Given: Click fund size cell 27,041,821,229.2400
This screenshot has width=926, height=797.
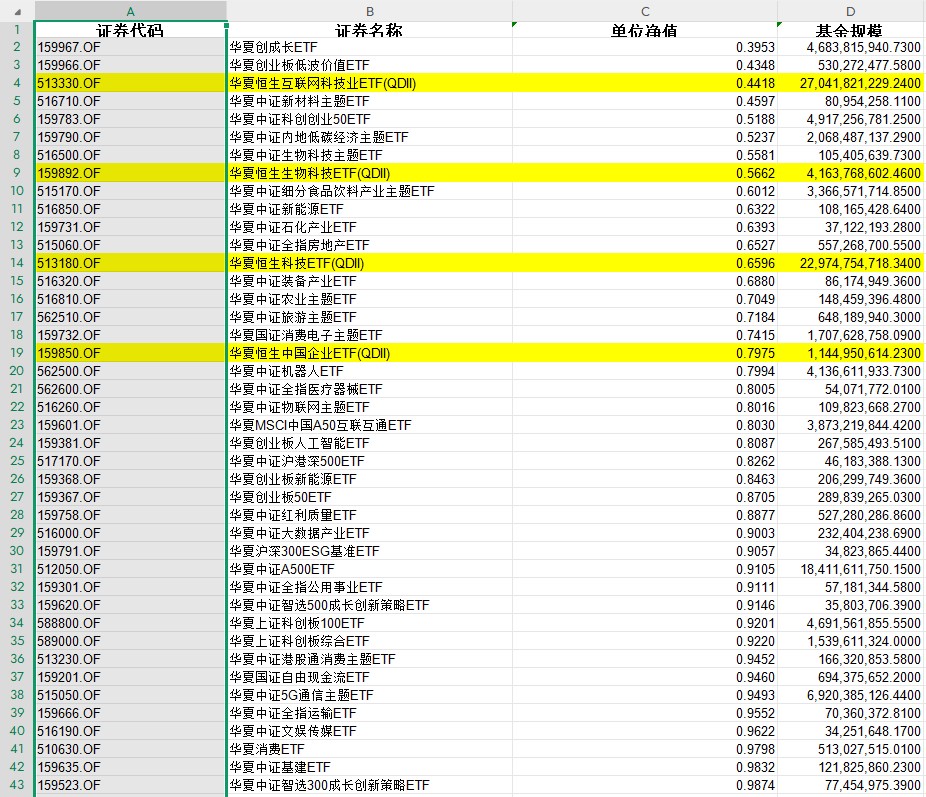Looking at the screenshot, I should (x=850, y=83).
